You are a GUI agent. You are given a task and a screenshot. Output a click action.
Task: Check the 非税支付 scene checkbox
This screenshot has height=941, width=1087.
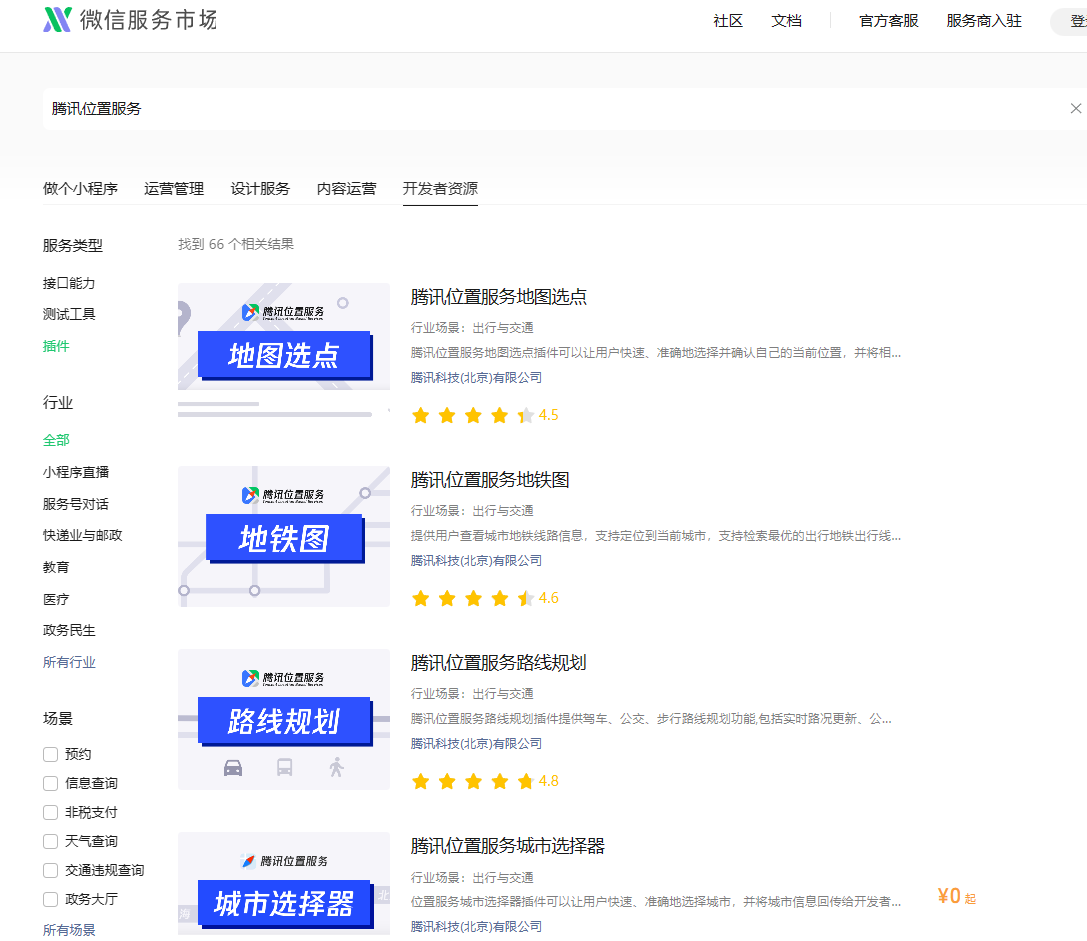click(x=51, y=812)
